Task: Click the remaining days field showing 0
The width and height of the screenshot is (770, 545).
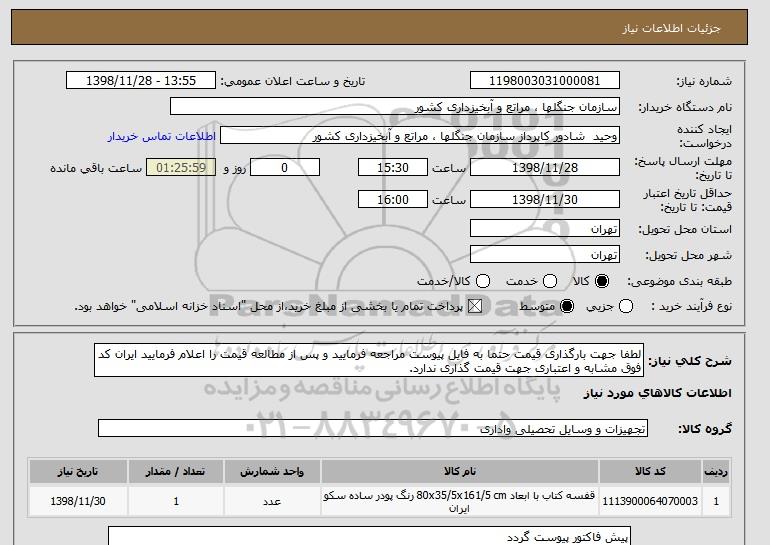Action: pos(285,167)
